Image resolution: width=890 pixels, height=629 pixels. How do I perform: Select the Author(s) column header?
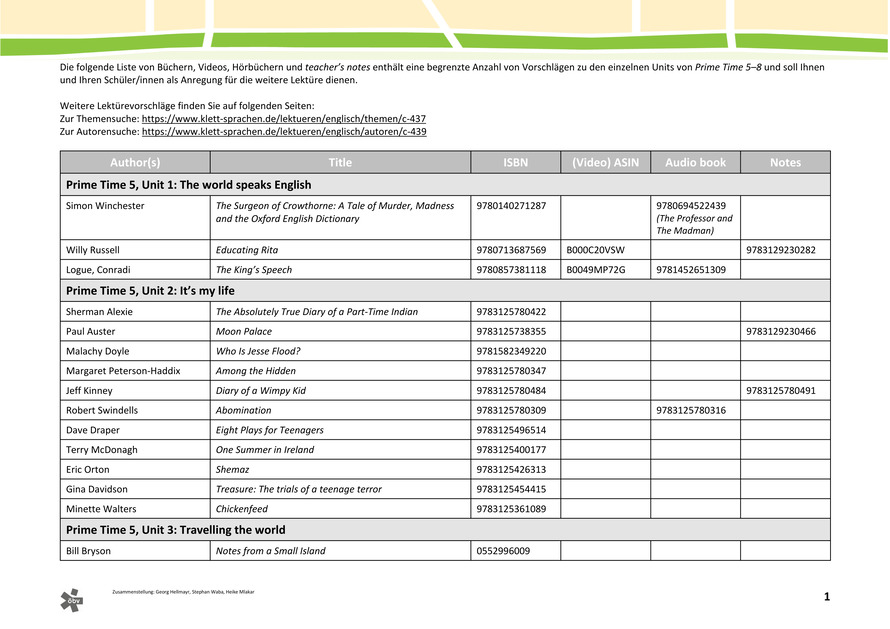[135, 162]
